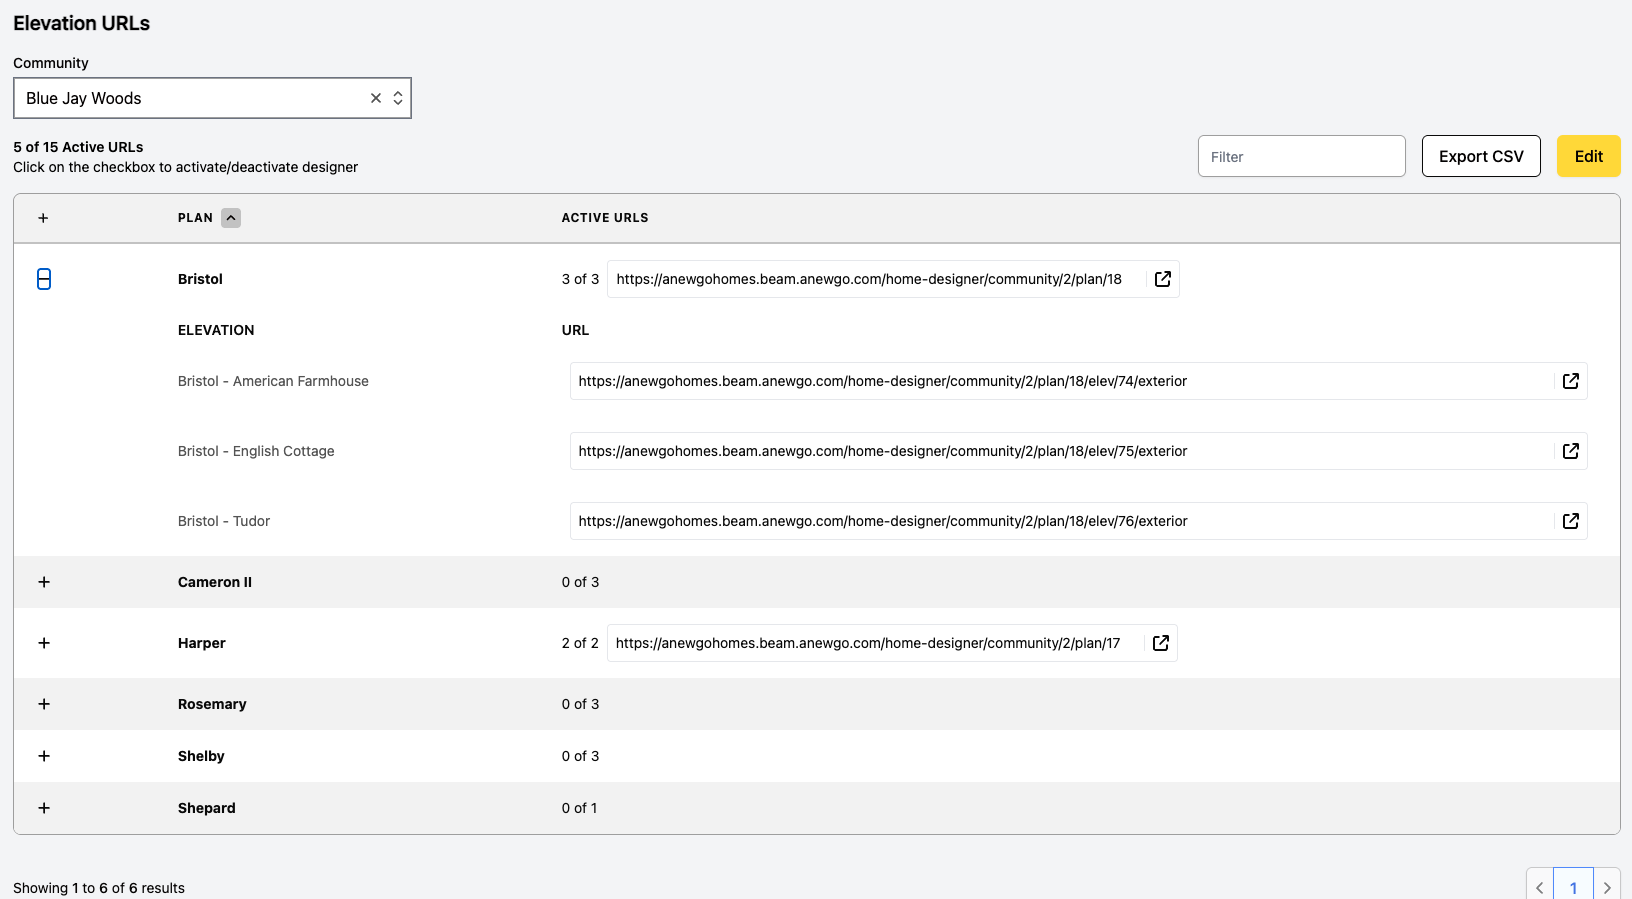Expand all rows with header plus
Screen dimensions: 1632x899
[x=43, y=218]
